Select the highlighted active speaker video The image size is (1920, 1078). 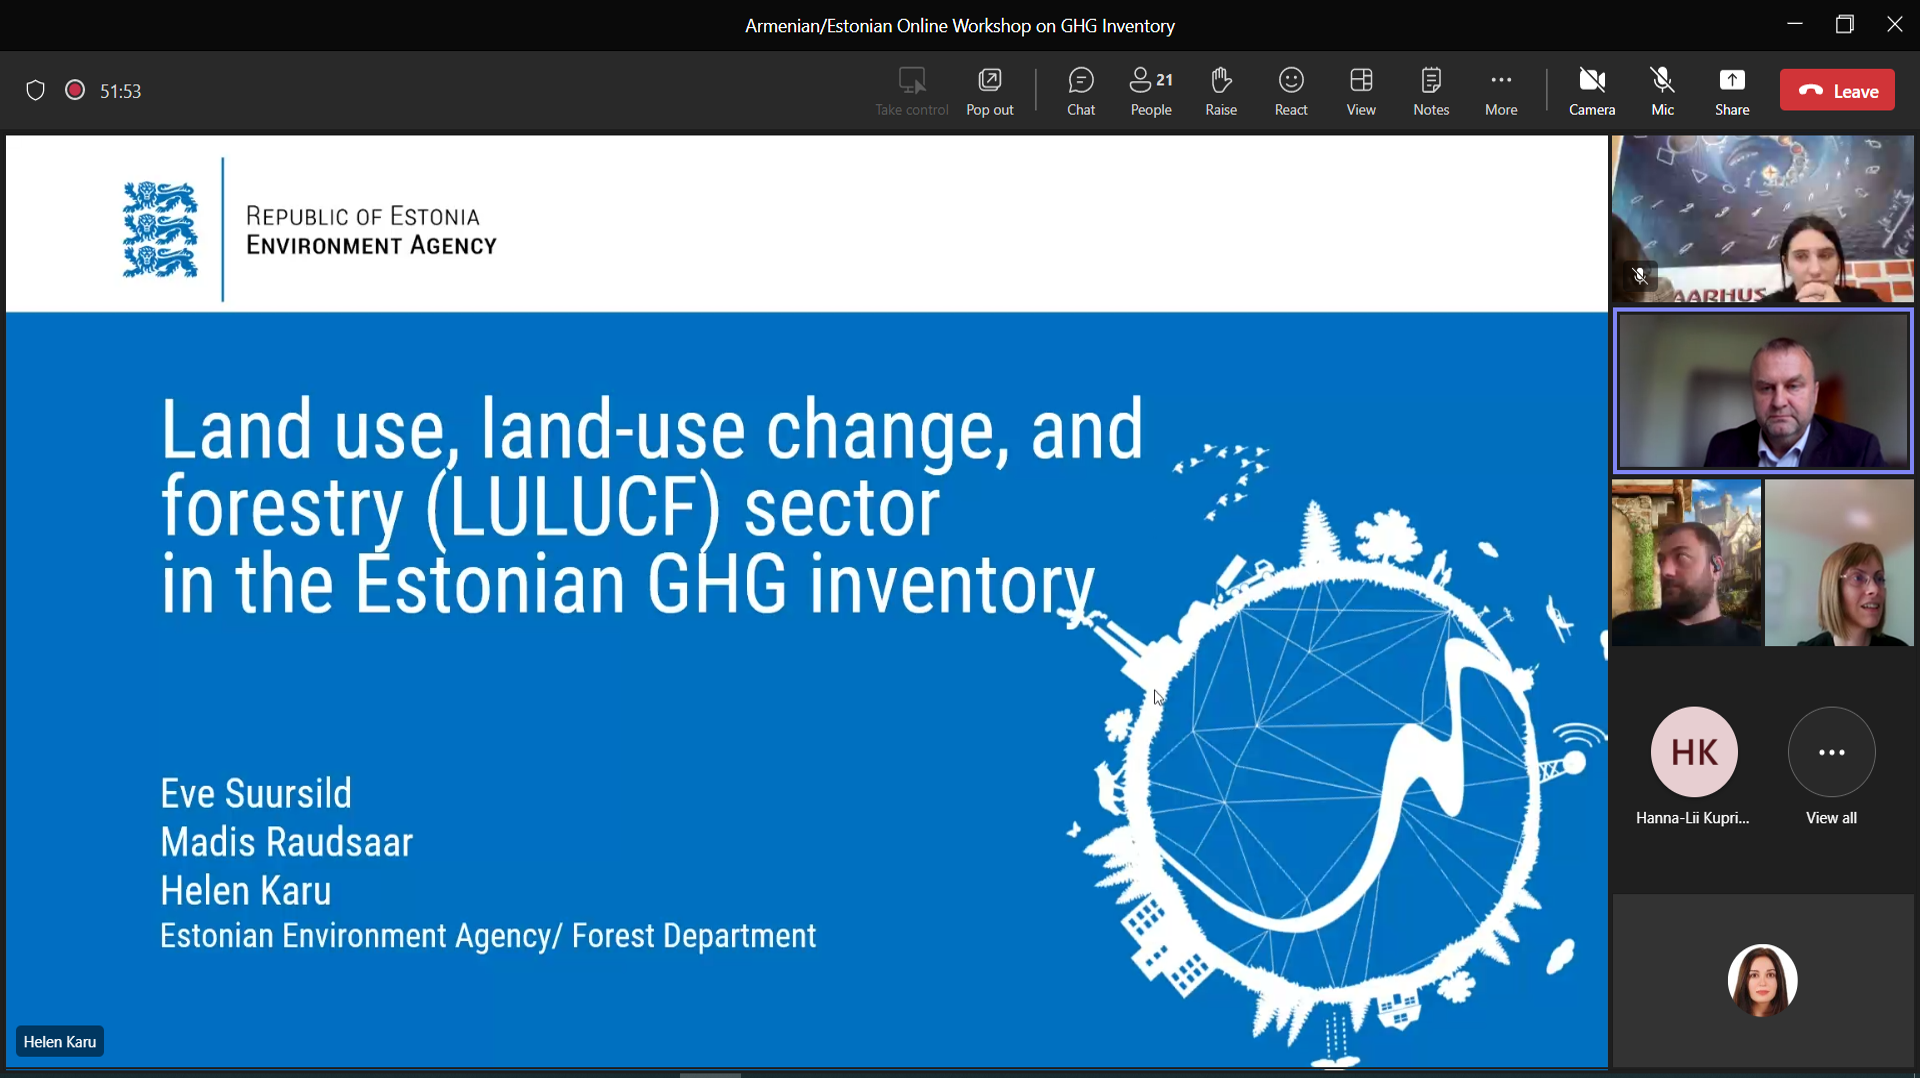(1762, 391)
